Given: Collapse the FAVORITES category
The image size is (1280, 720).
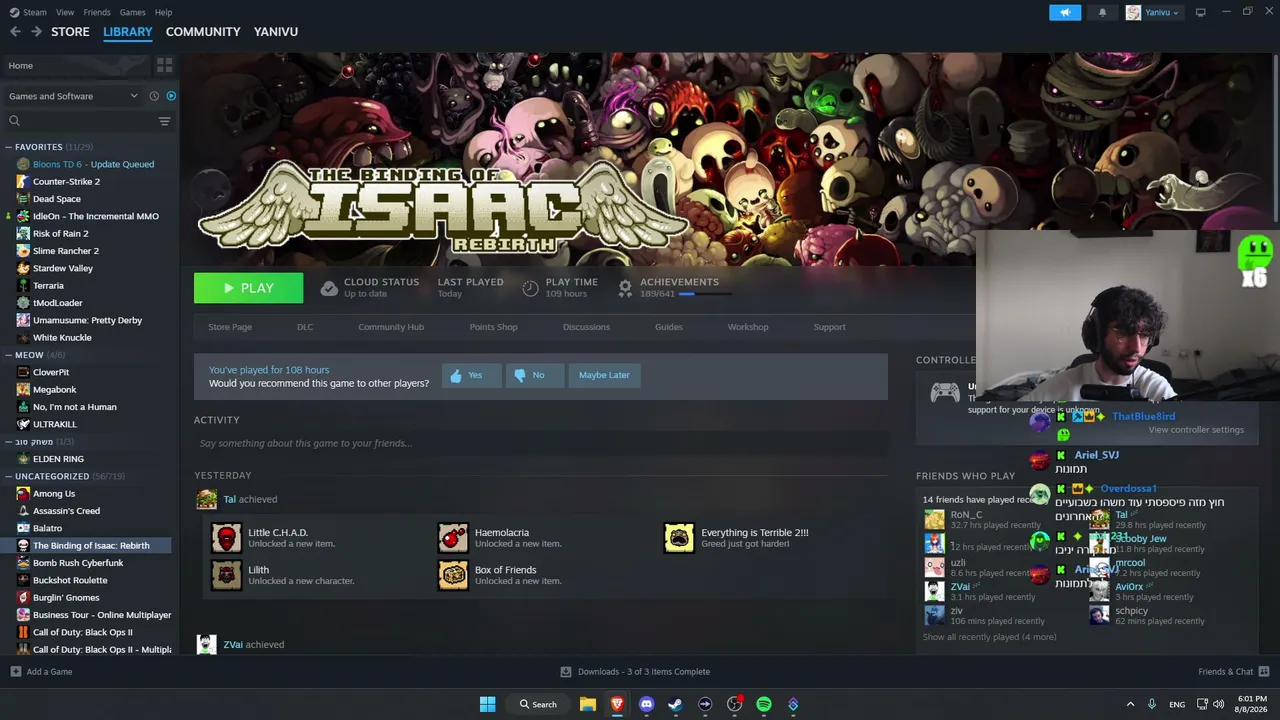Looking at the screenshot, I should (x=9, y=147).
